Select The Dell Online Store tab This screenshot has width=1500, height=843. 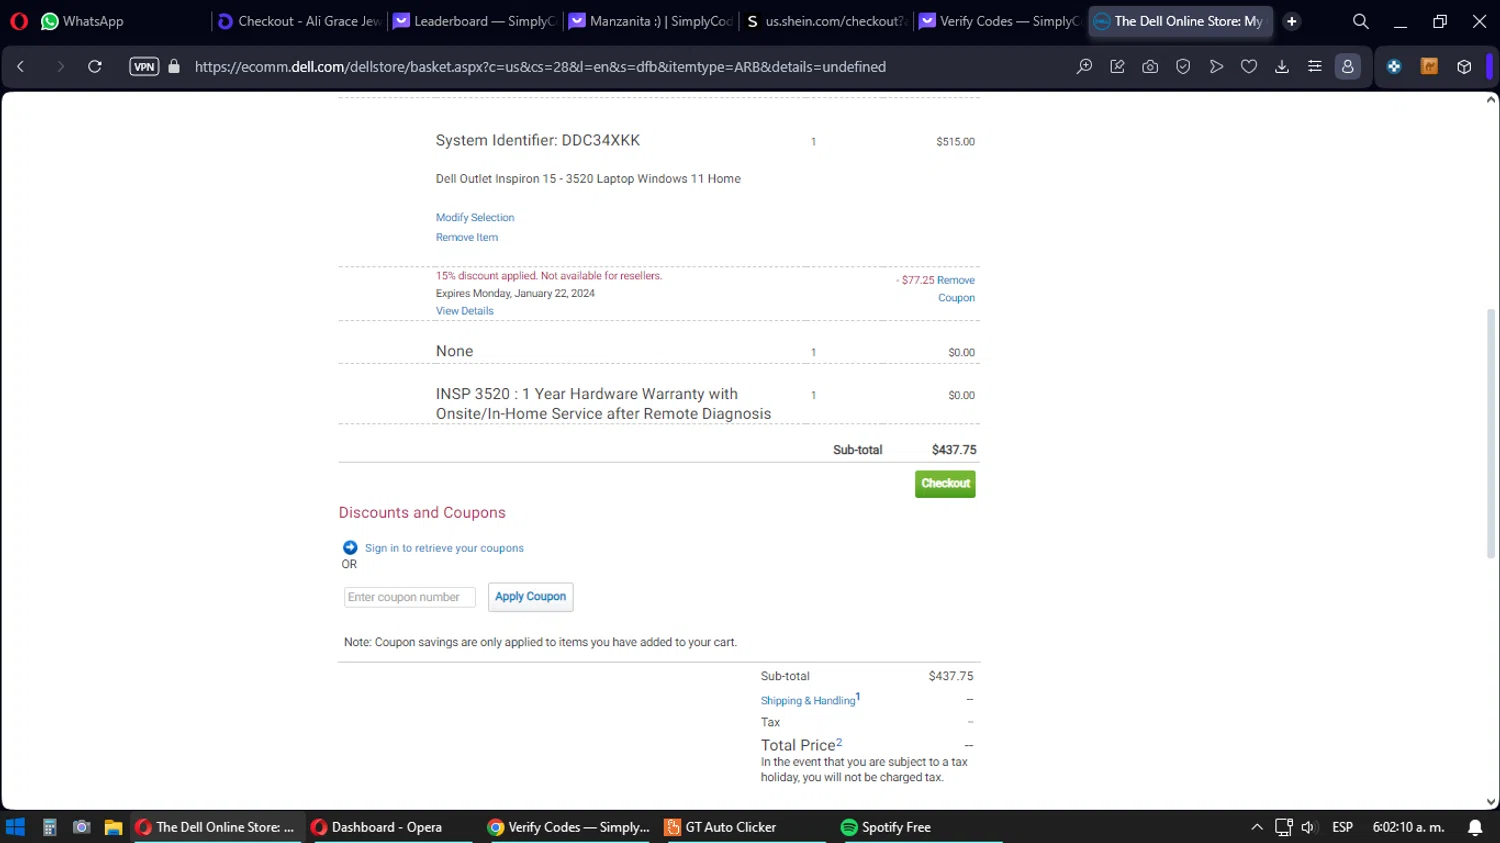pos(1180,21)
